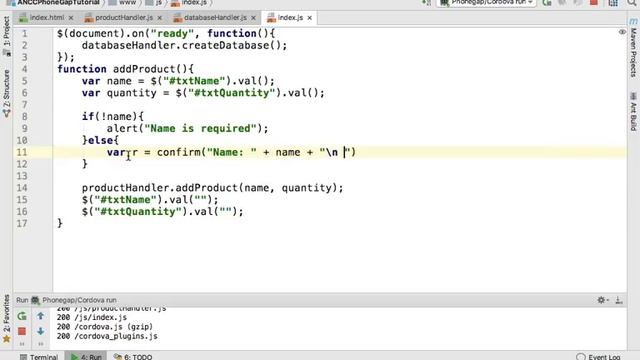Image resolution: width=640 pixels, height=360 pixels.
Task: Click line number 4 in the gutter
Action: pos(24,69)
